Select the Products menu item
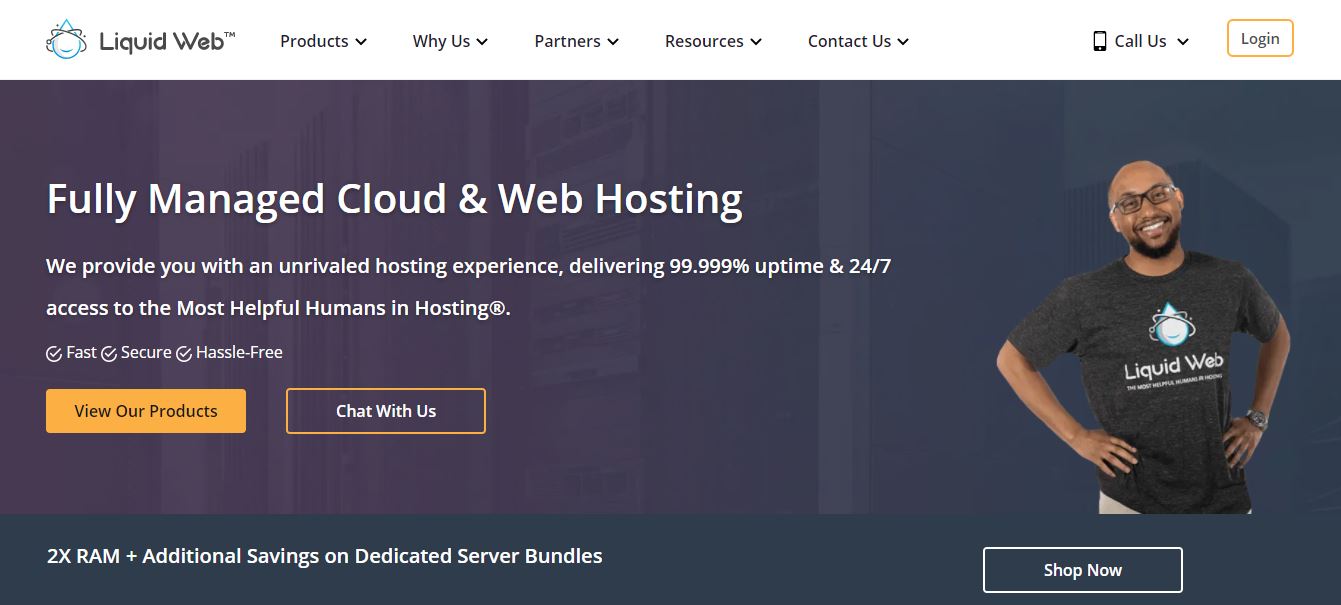Screen dimensions: 1341x605 313,41
